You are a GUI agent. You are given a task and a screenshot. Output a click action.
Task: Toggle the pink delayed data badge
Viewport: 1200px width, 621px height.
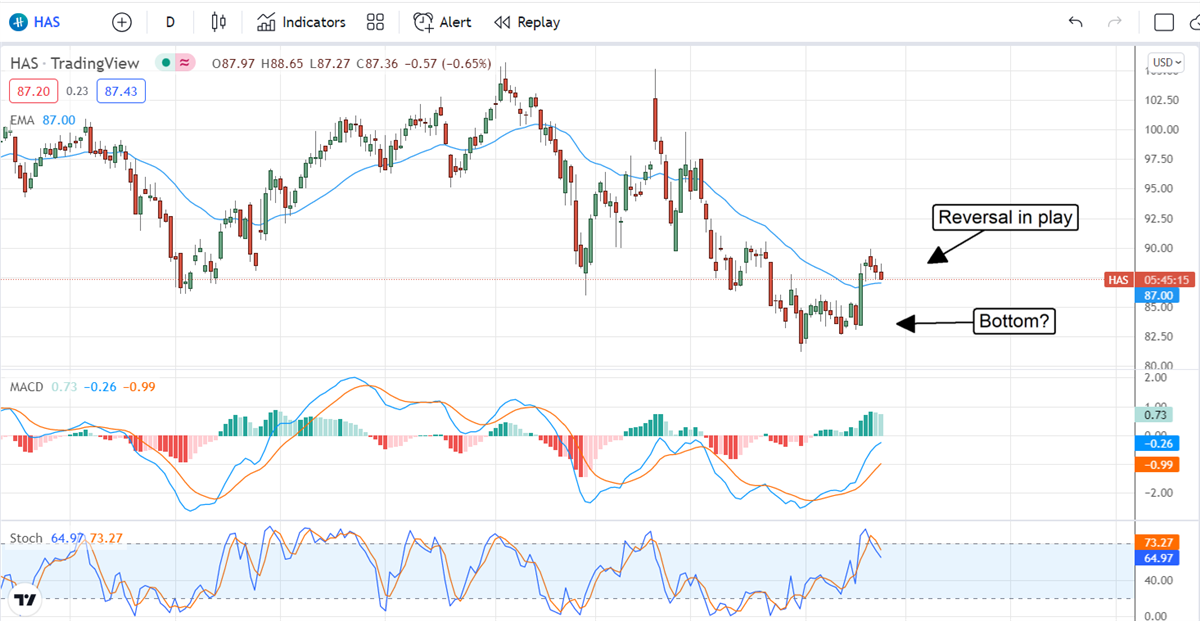(184, 63)
